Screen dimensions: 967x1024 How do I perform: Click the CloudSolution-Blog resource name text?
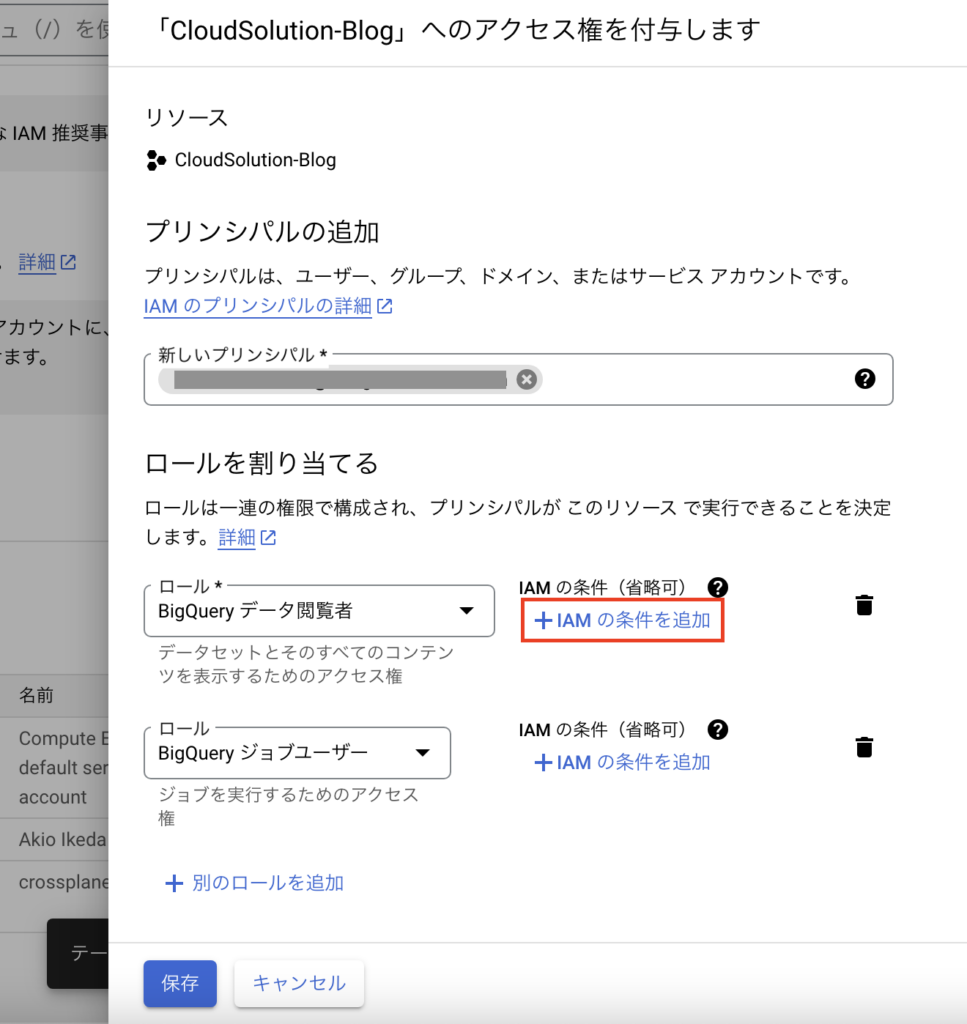click(x=255, y=160)
